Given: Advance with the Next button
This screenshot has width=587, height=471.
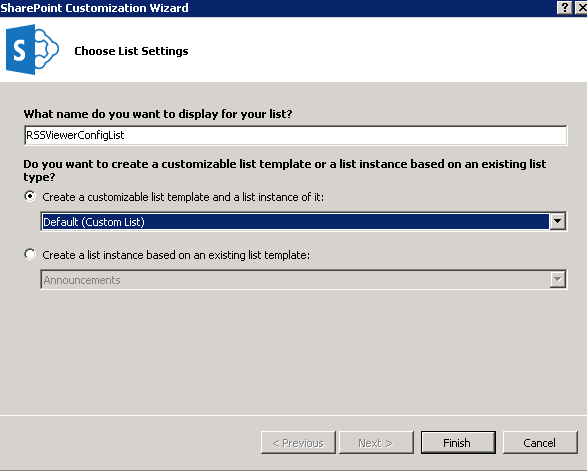Looking at the screenshot, I should [x=376, y=443].
